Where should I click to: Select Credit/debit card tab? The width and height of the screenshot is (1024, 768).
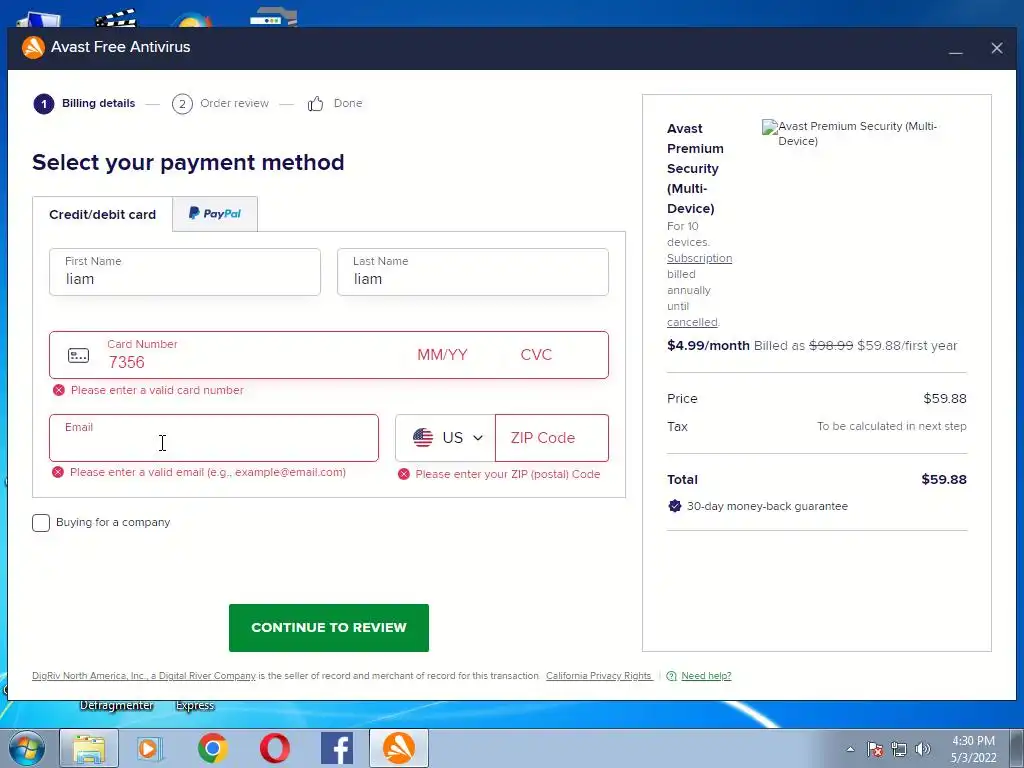click(103, 214)
